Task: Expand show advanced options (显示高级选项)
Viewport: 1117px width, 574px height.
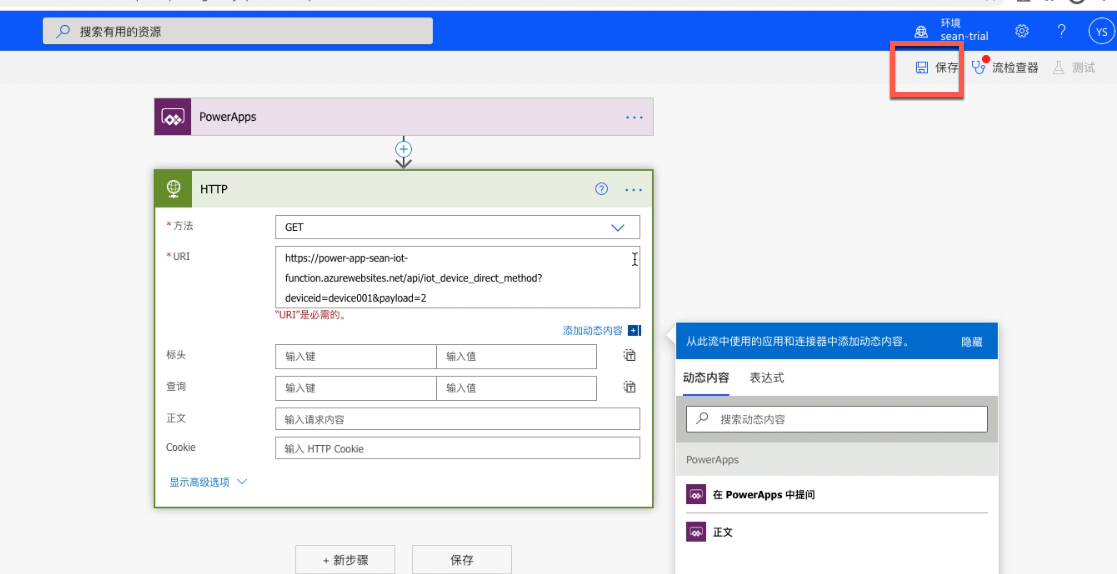Action: 208,482
